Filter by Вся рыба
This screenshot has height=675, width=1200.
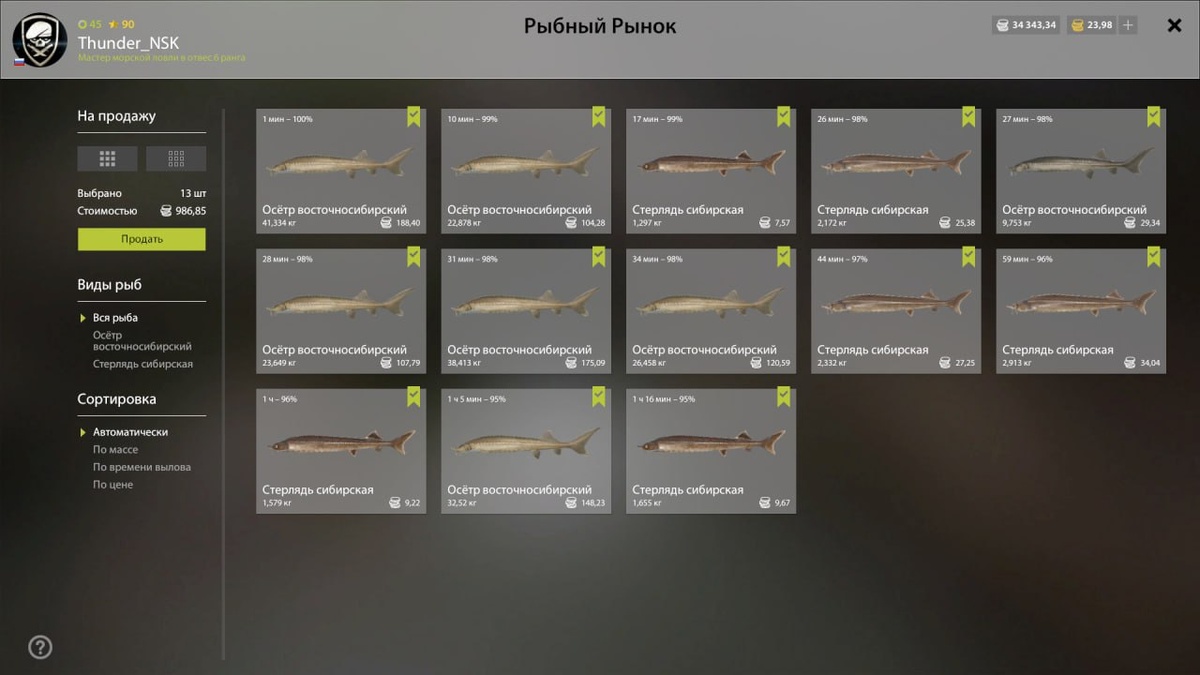point(115,318)
